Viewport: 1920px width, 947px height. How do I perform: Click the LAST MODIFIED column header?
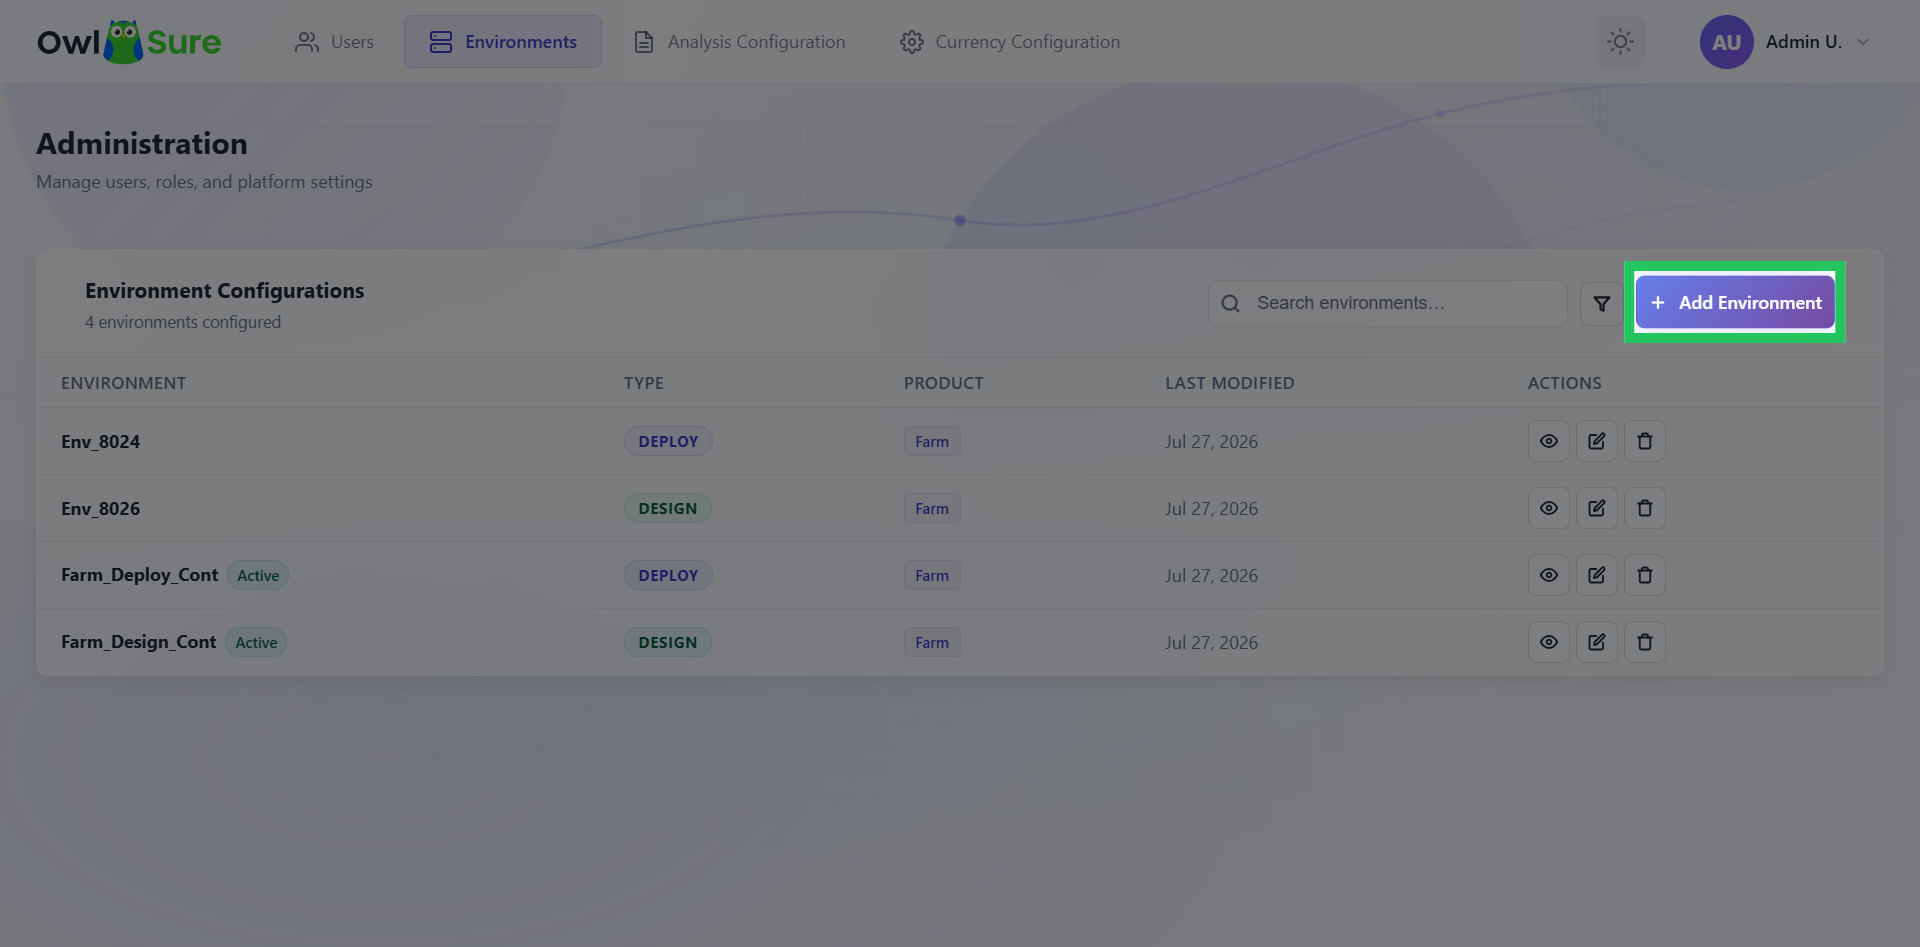tap(1229, 383)
